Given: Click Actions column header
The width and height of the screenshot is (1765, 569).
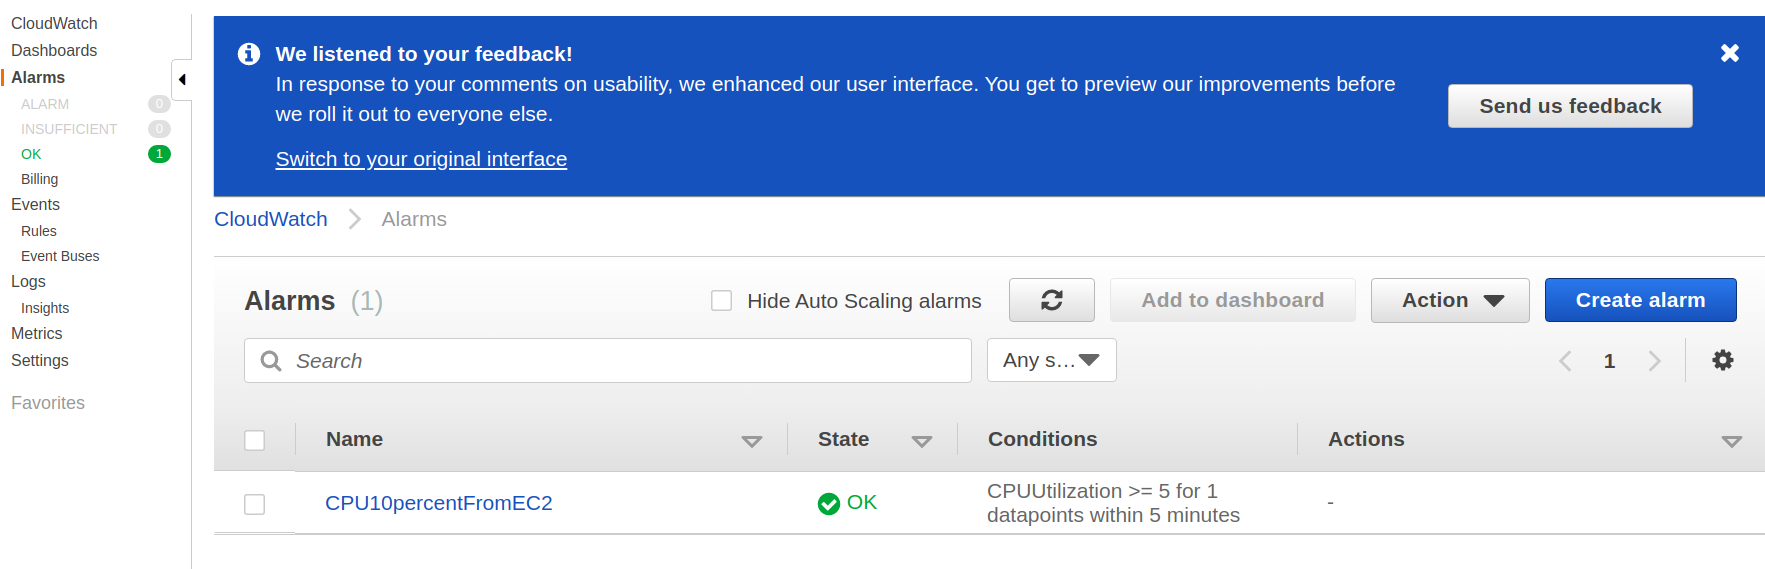Looking at the screenshot, I should (1366, 439).
